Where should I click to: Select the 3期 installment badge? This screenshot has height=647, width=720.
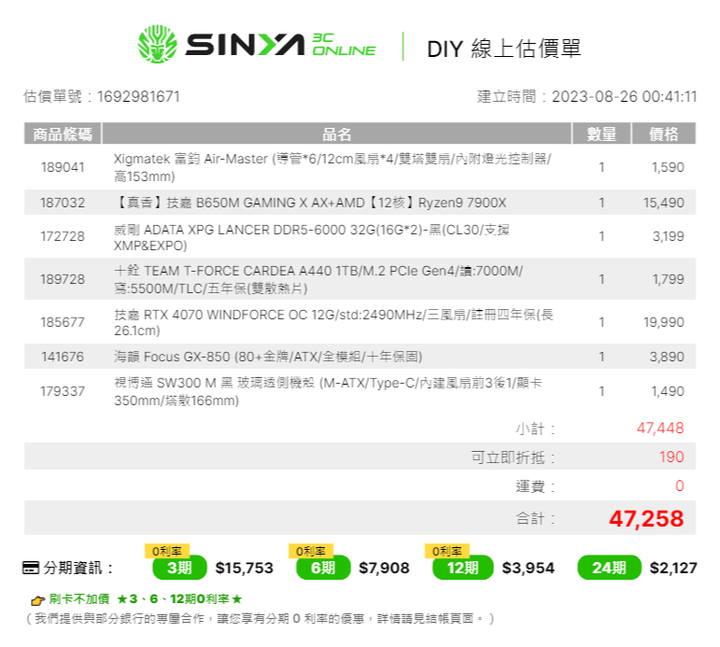(180, 568)
